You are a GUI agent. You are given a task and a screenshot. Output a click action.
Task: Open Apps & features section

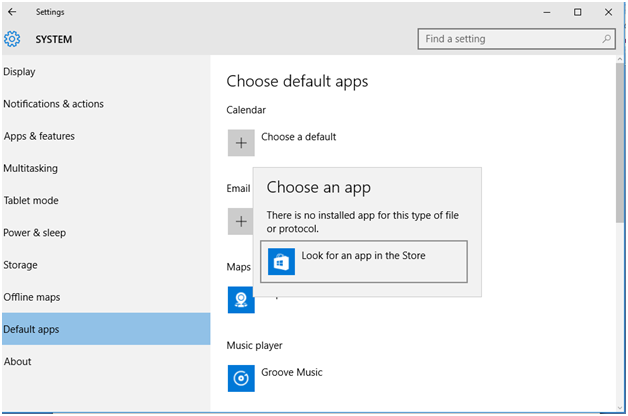(x=39, y=136)
